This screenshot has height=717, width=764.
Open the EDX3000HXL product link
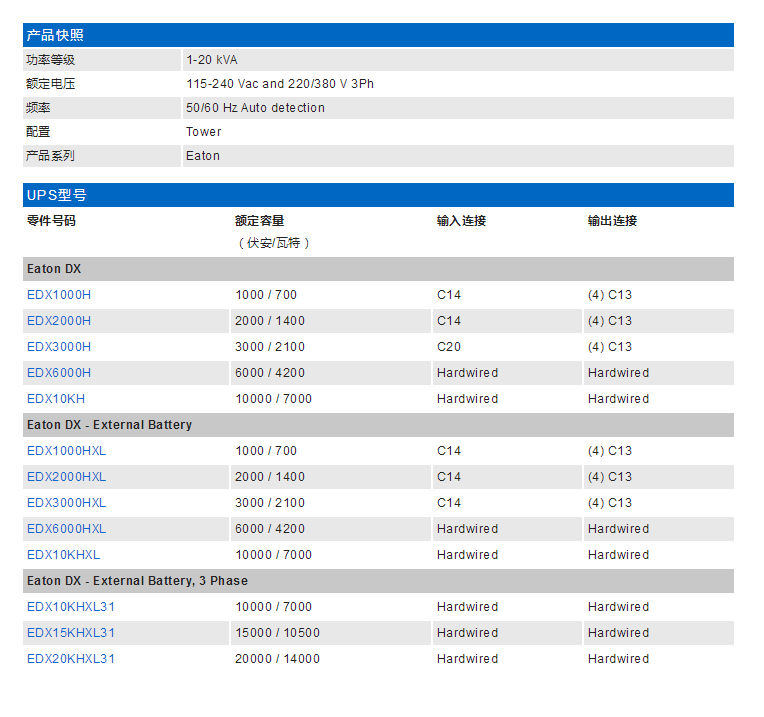(67, 503)
